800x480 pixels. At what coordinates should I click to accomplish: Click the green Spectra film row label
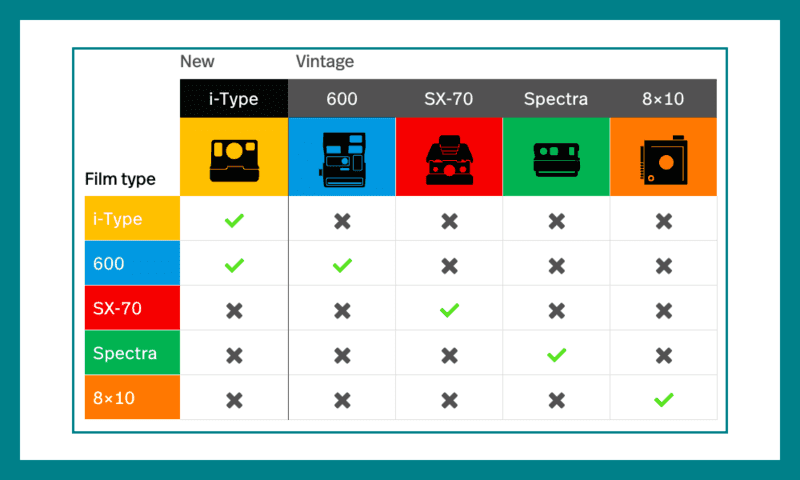tap(132, 352)
